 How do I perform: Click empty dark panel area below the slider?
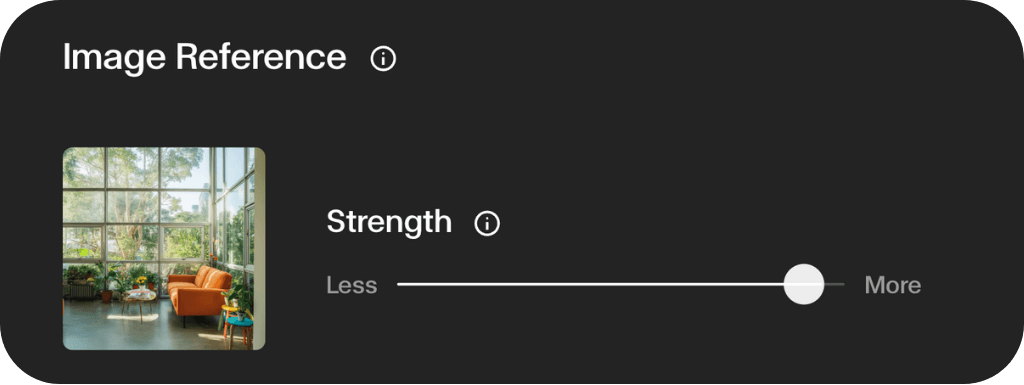pos(620,343)
